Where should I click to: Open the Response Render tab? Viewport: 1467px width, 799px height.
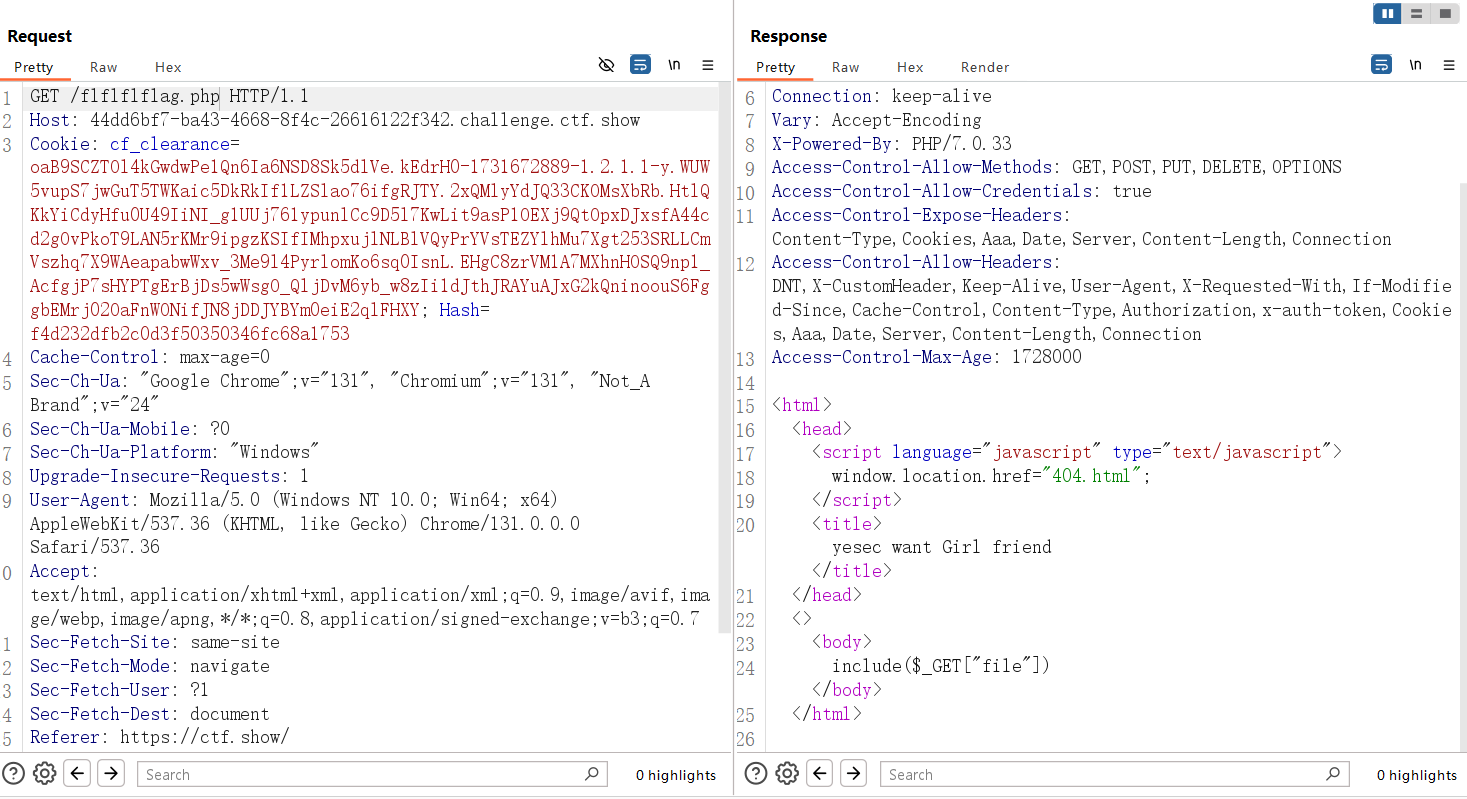(x=985, y=67)
